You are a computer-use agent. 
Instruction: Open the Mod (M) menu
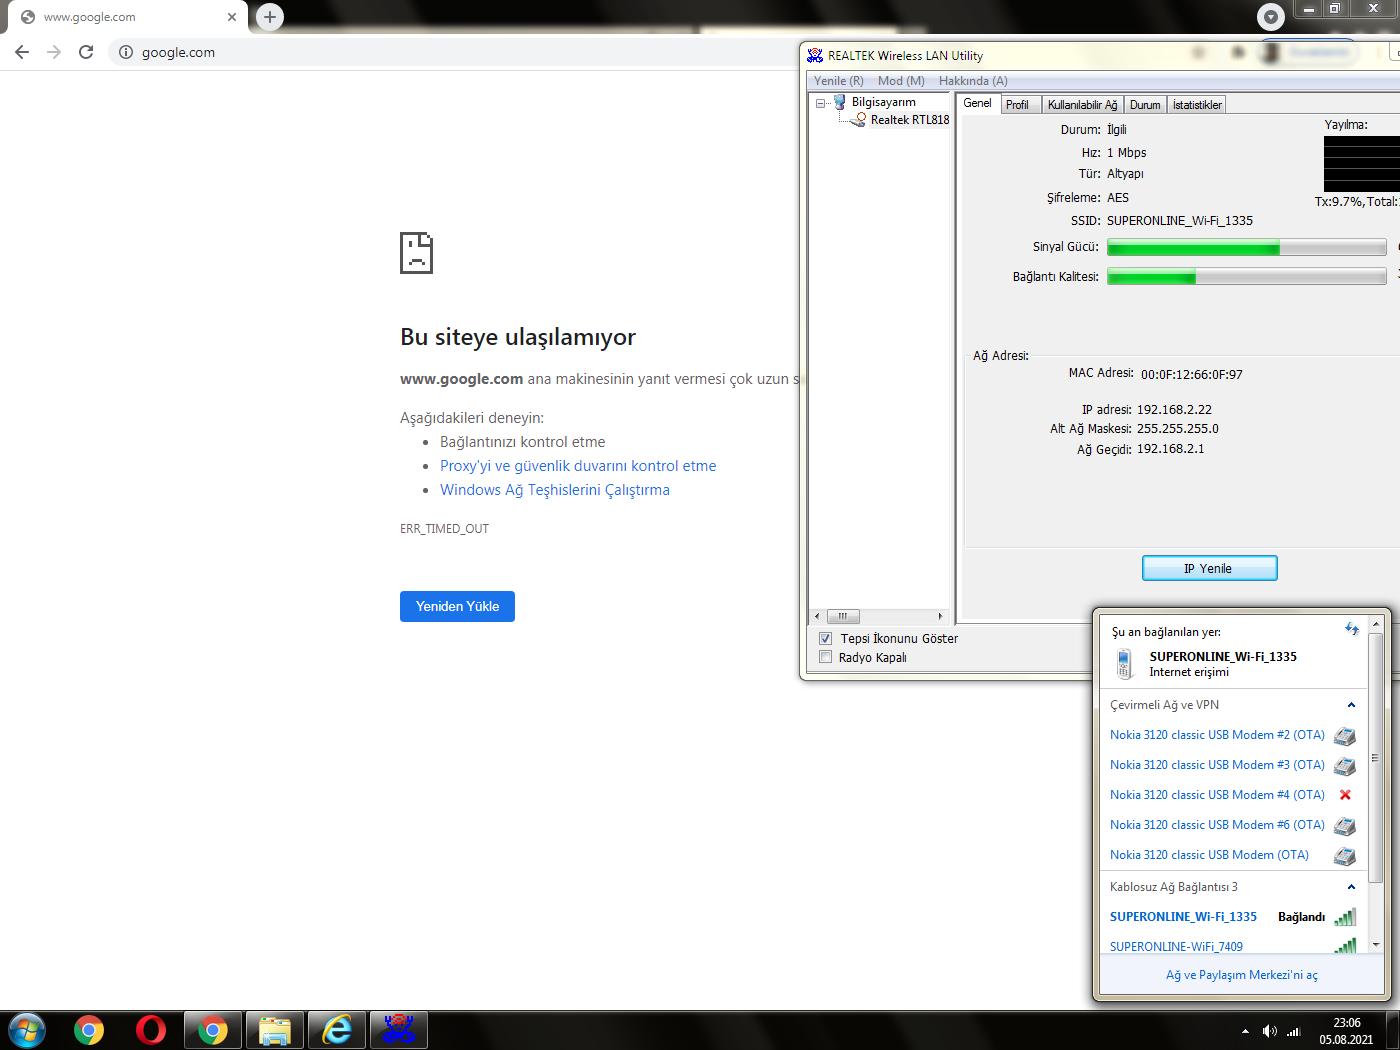(x=901, y=80)
